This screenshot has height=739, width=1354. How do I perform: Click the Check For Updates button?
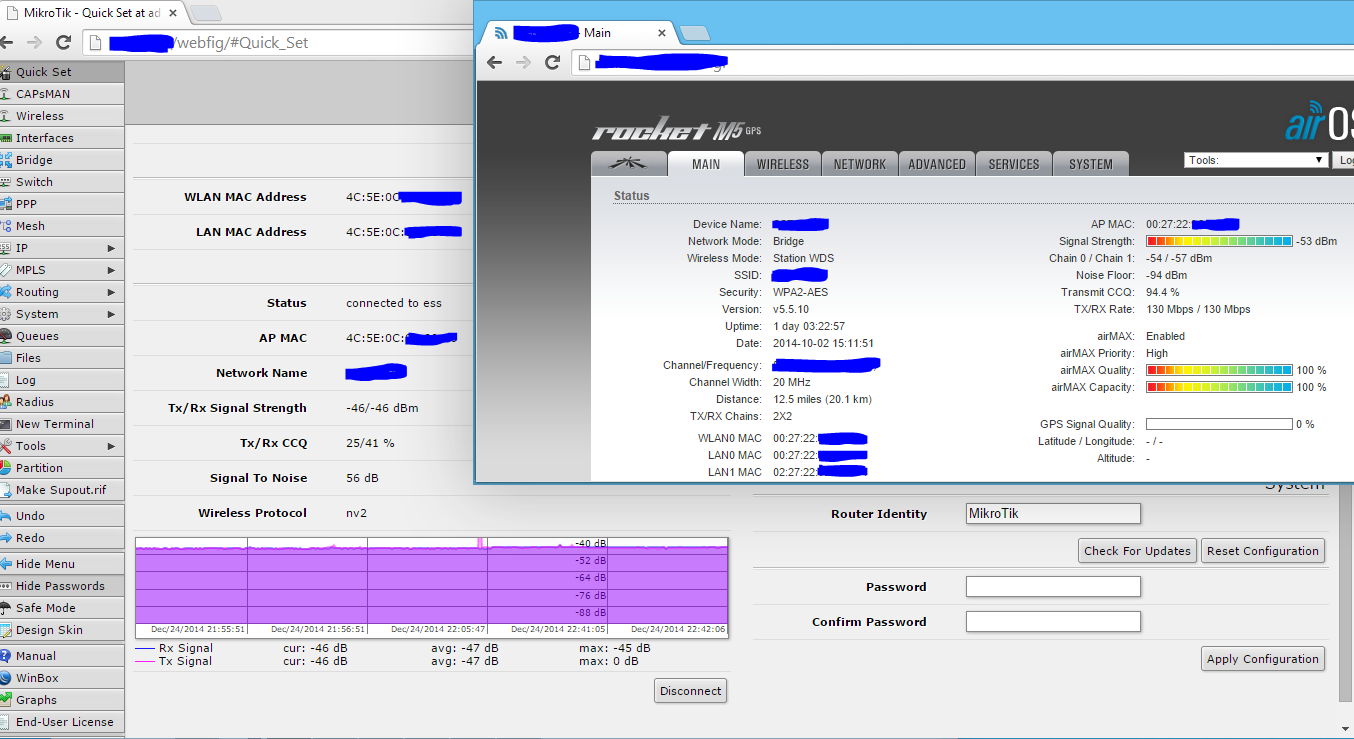tap(1137, 551)
